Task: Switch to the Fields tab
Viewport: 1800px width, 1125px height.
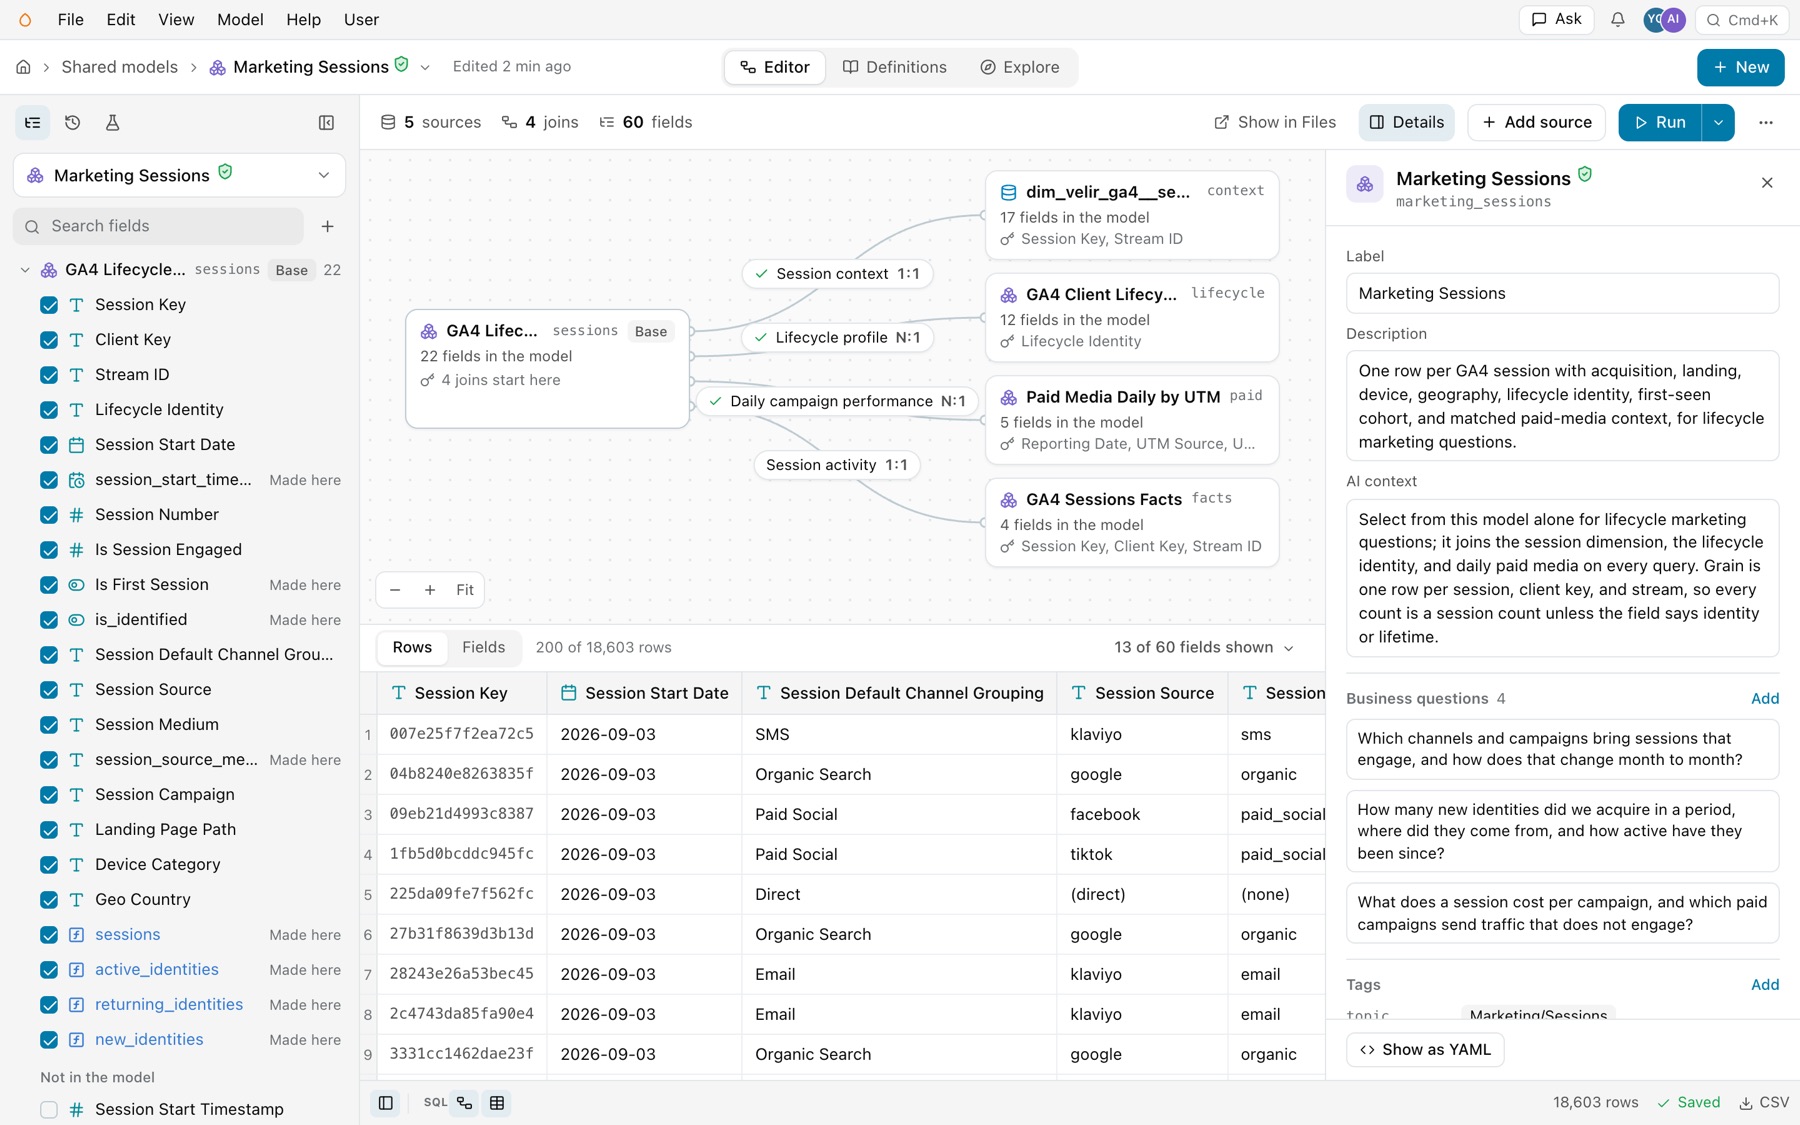Action: coord(484,648)
